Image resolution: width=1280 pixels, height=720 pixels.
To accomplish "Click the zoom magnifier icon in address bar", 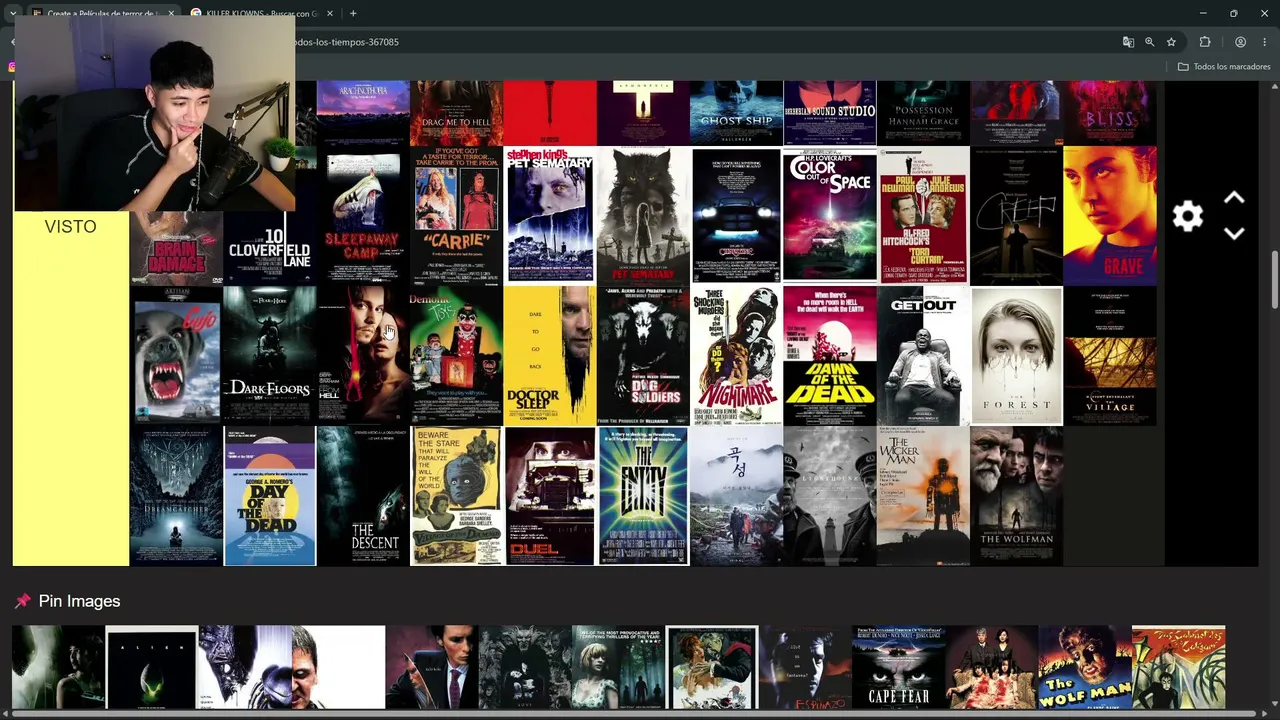I will coord(1150,42).
